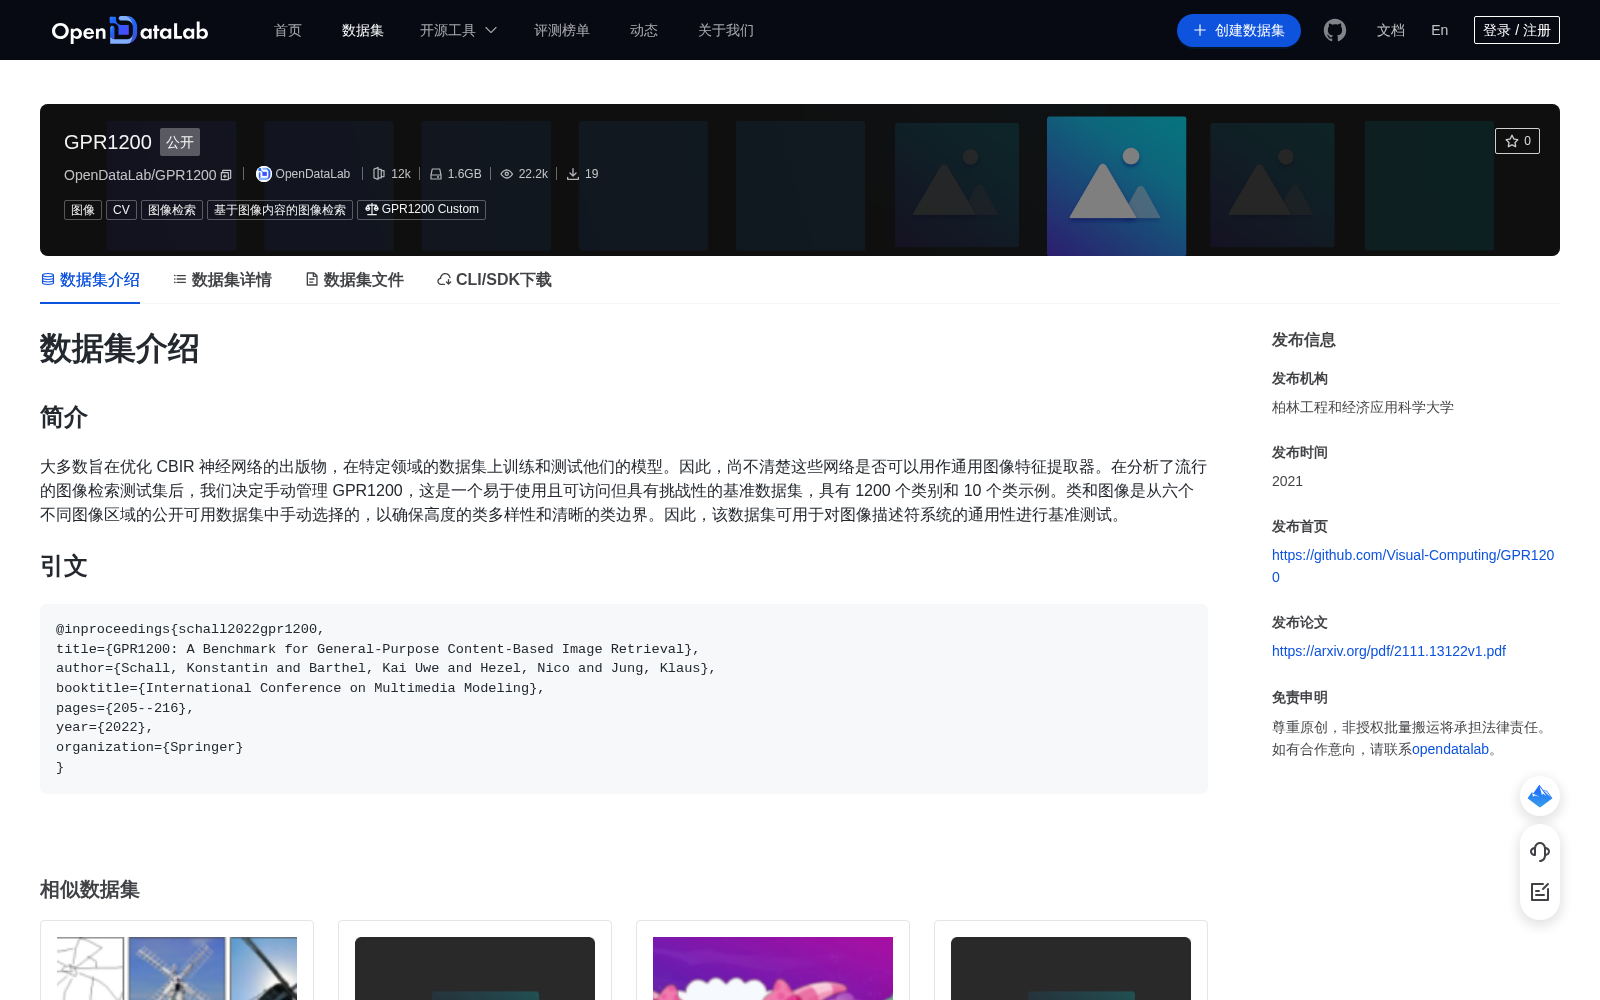Click the 基于图像内容的图像检索 tag
Screen dimensions: 1600x1000
tap(280, 210)
